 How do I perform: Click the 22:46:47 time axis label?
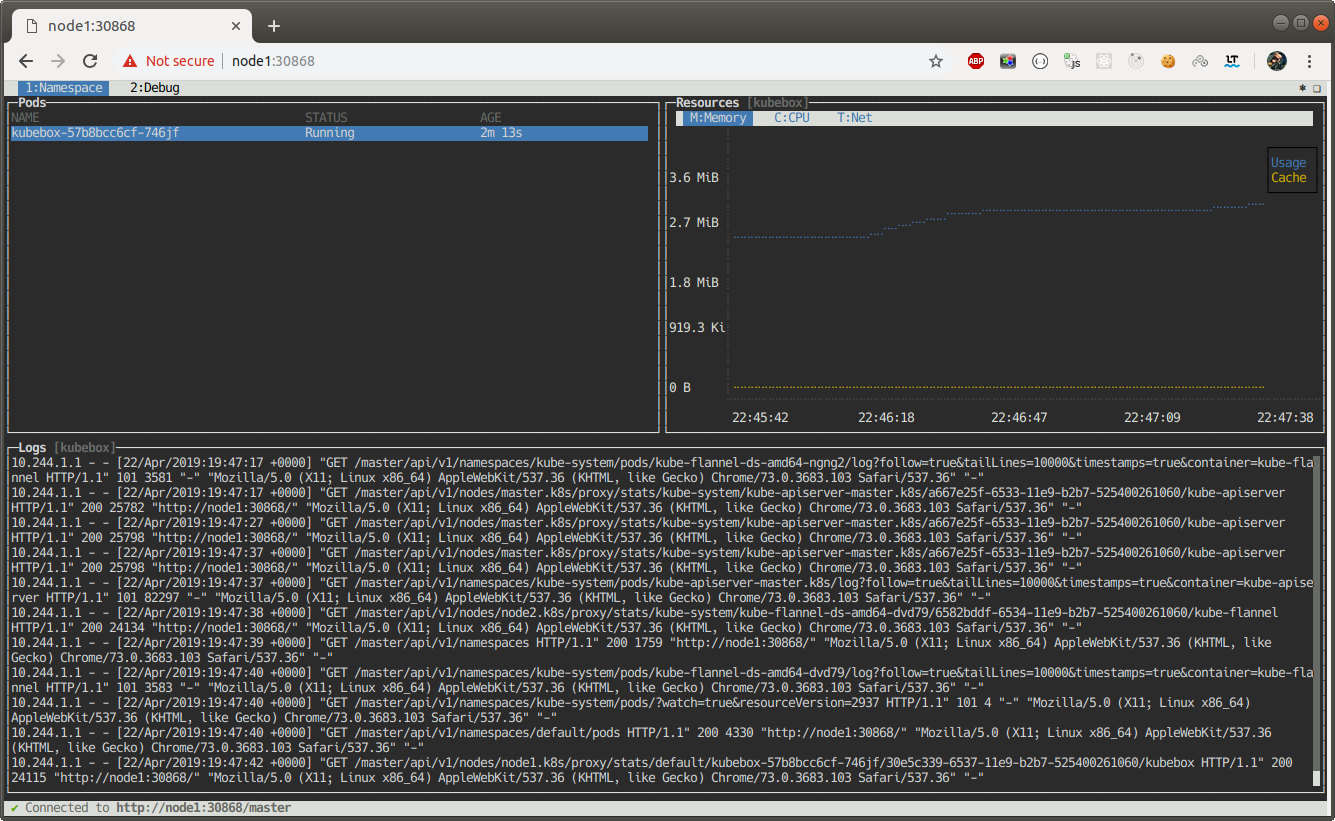tap(1019, 418)
